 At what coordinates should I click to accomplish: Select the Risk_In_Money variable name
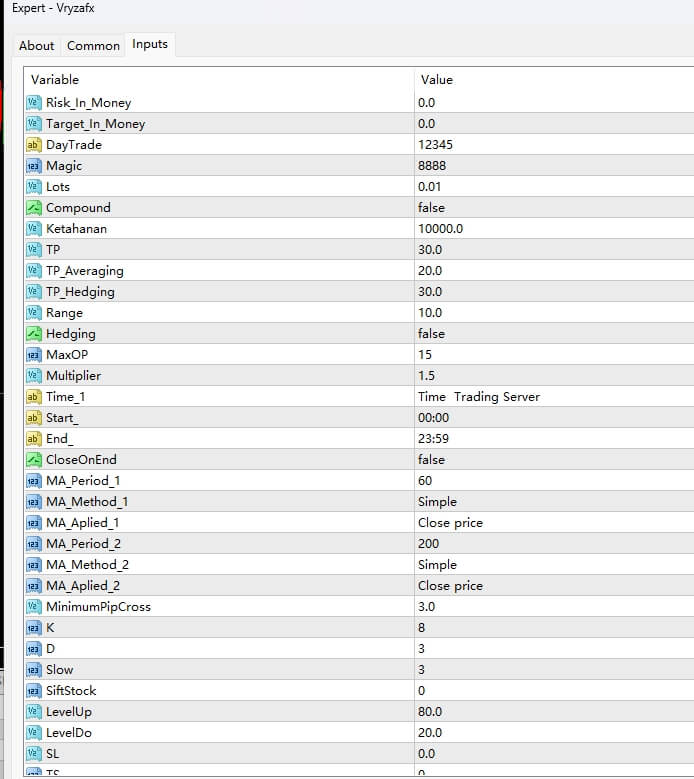pyautogui.click(x=88, y=103)
